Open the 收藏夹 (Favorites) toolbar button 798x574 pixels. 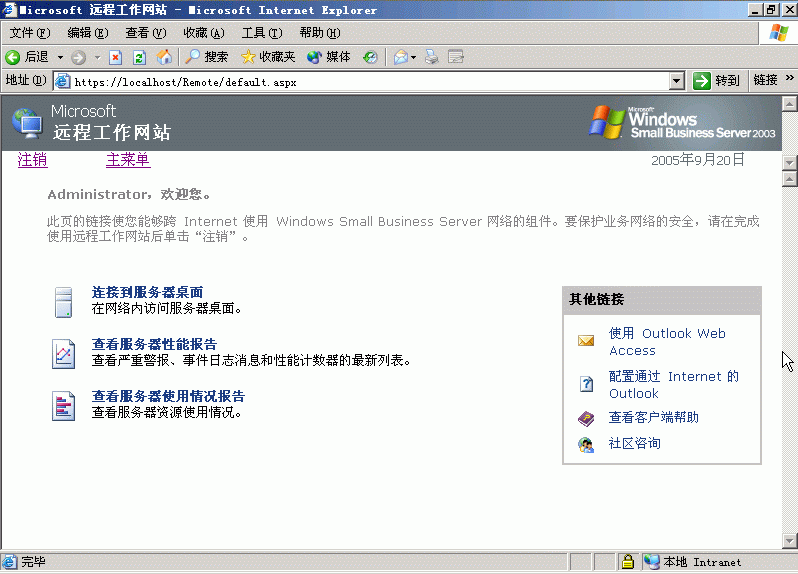(x=268, y=57)
